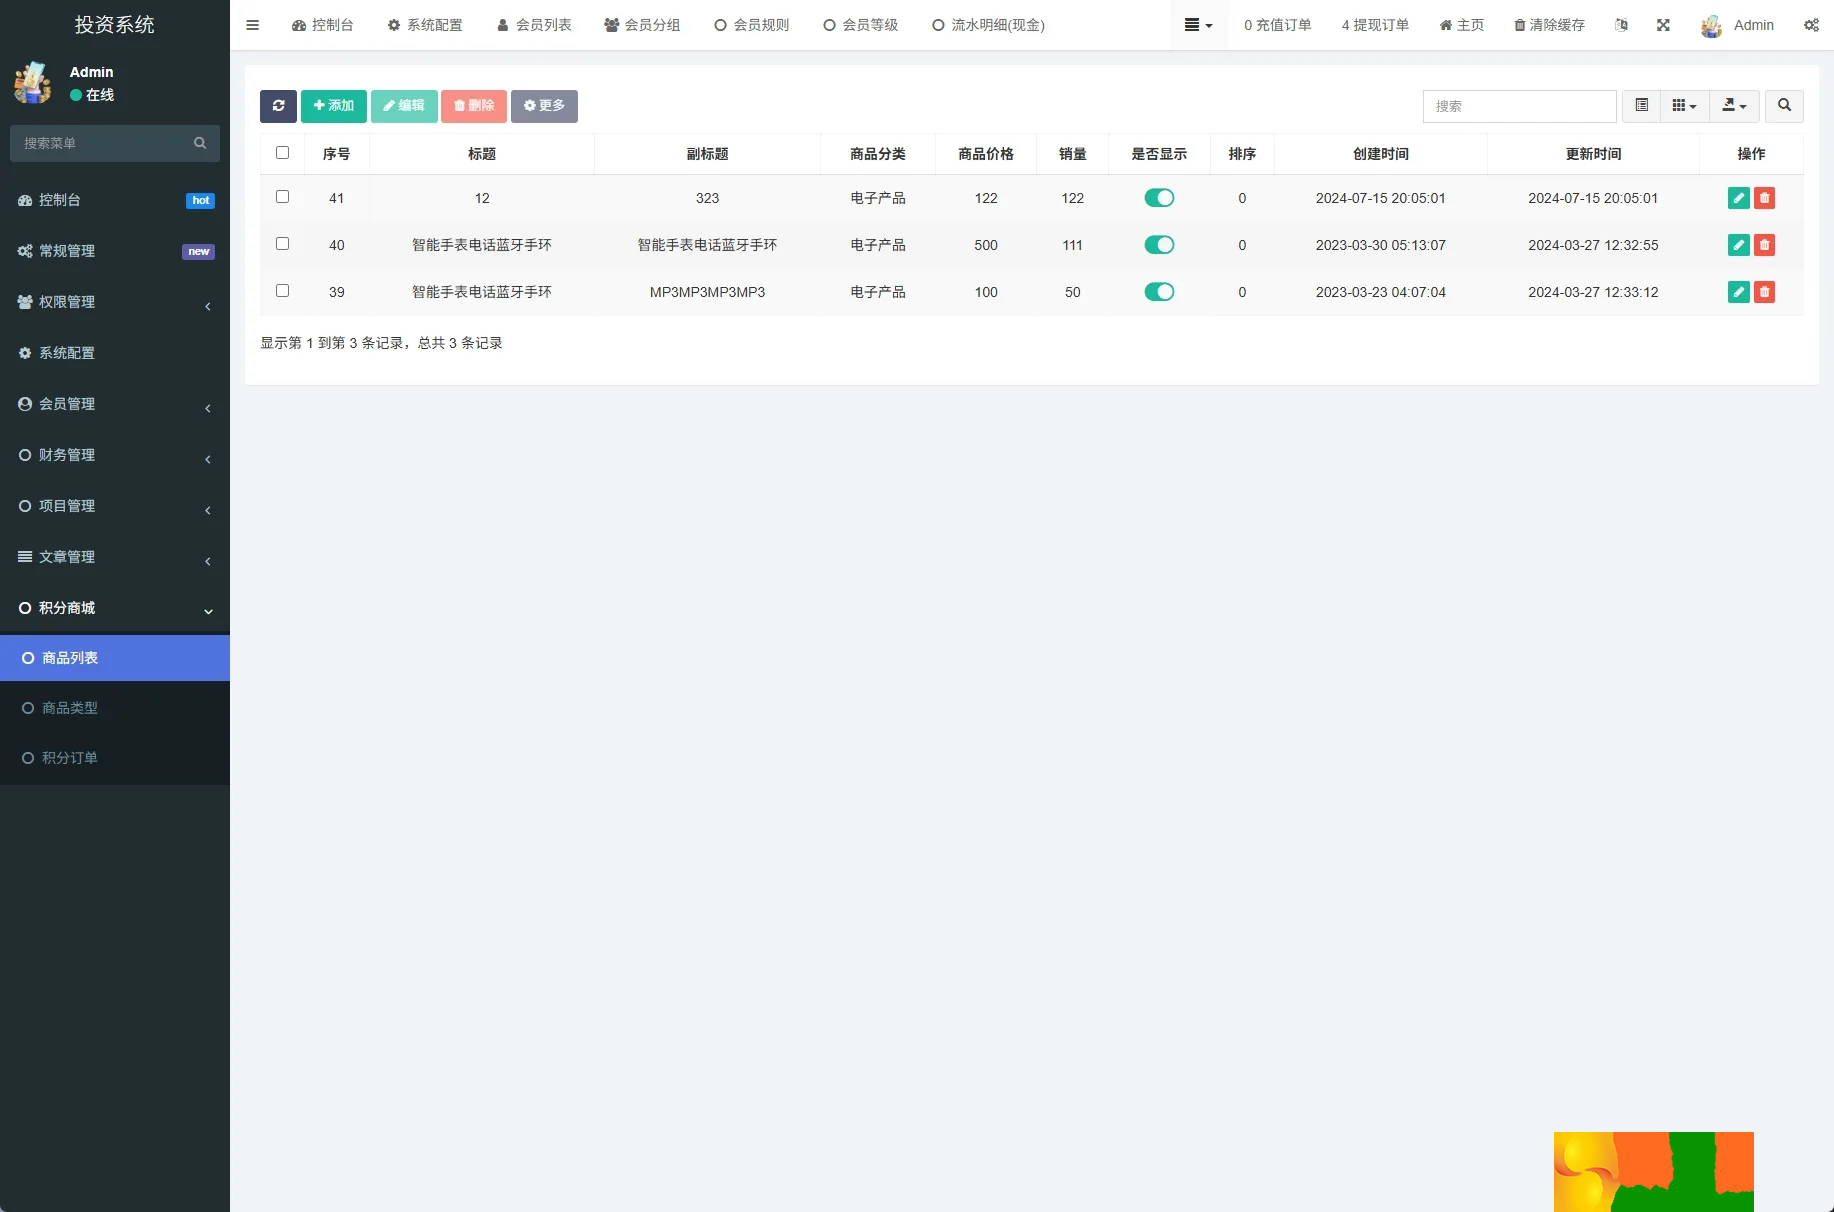Click the red 删除 button
The height and width of the screenshot is (1212, 1834).
click(x=474, y=106)
